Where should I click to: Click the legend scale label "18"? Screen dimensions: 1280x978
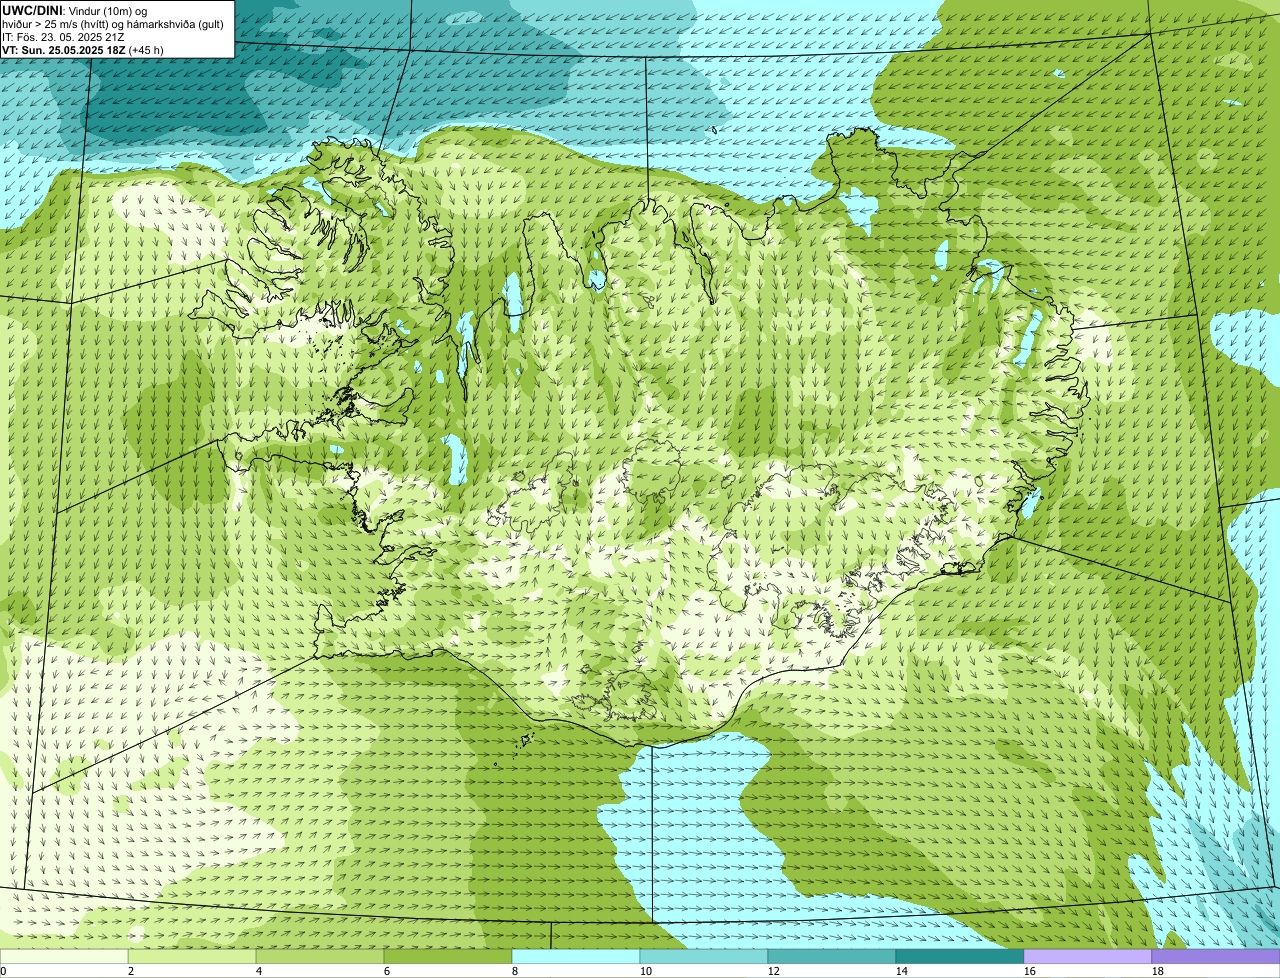pos(1158,971)
